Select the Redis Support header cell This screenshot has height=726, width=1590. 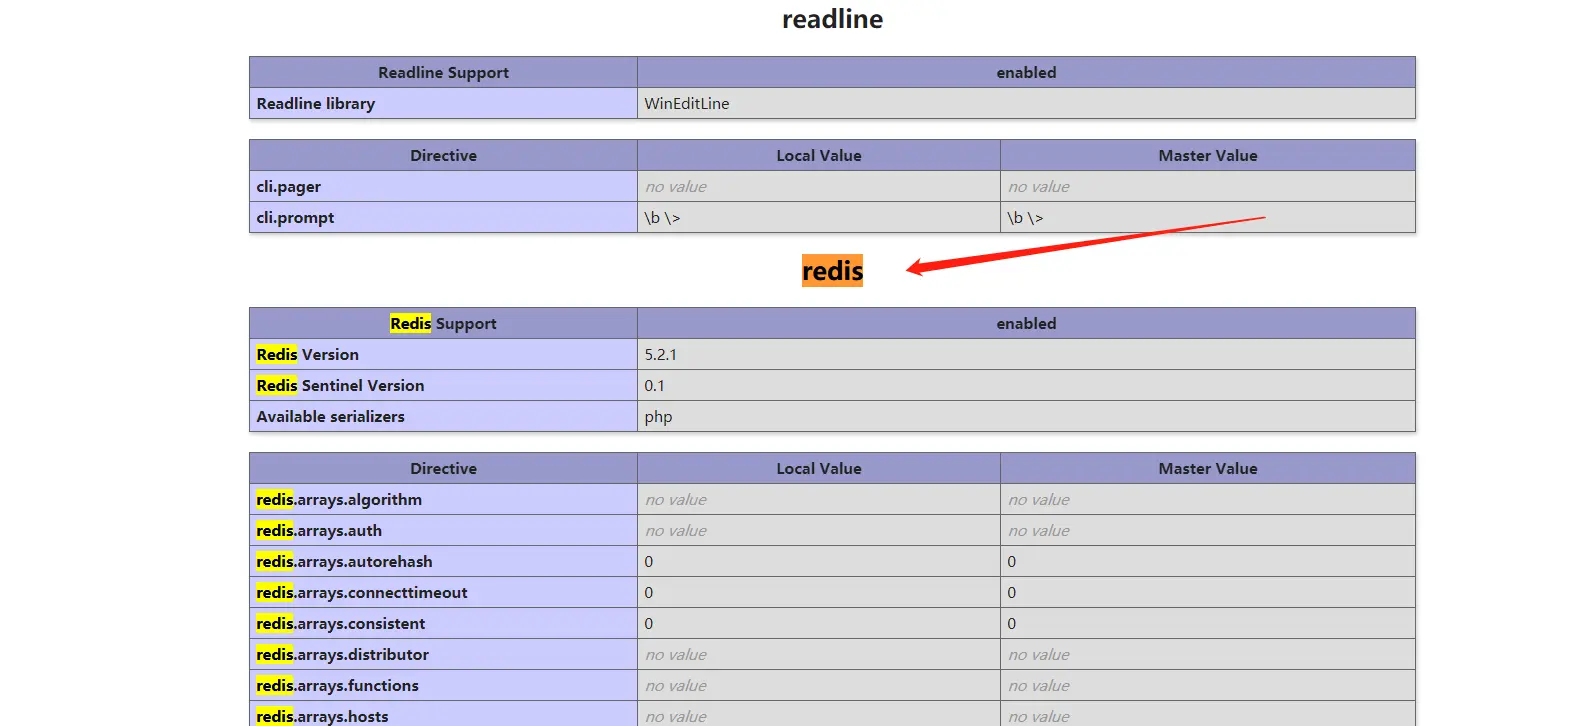(x=443, y=323)
